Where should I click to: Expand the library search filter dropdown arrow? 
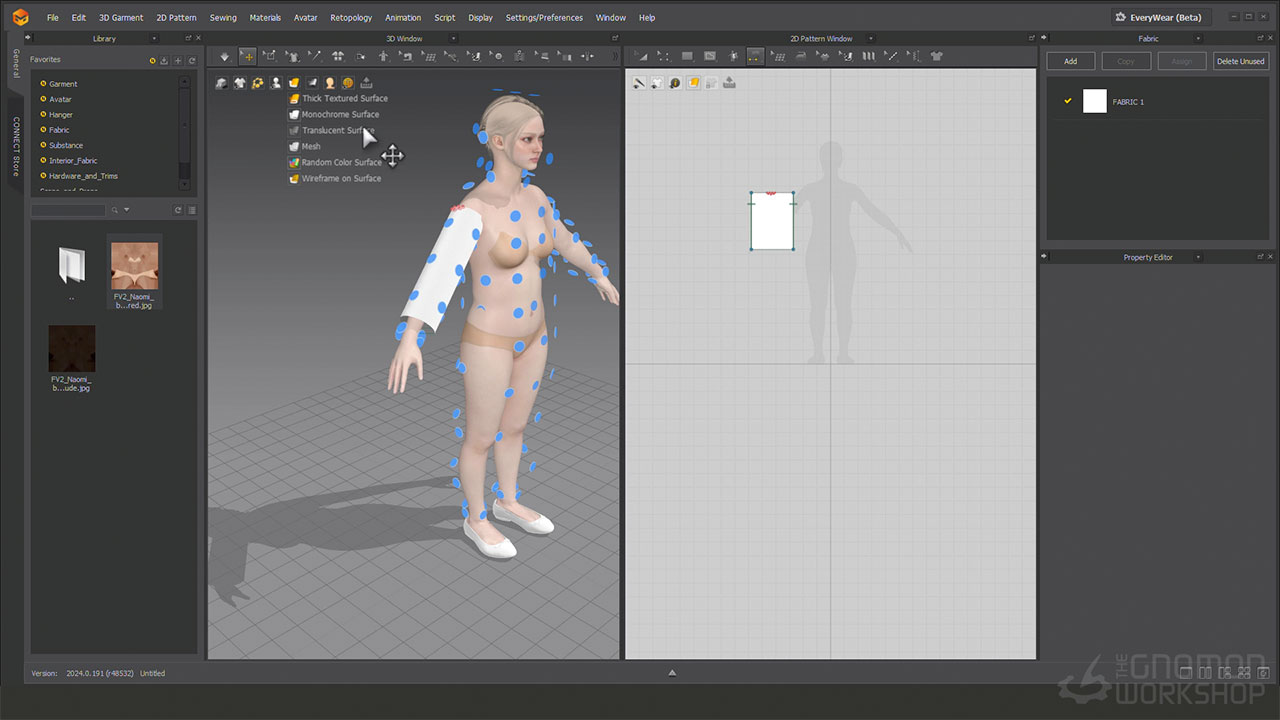(127, 210)
